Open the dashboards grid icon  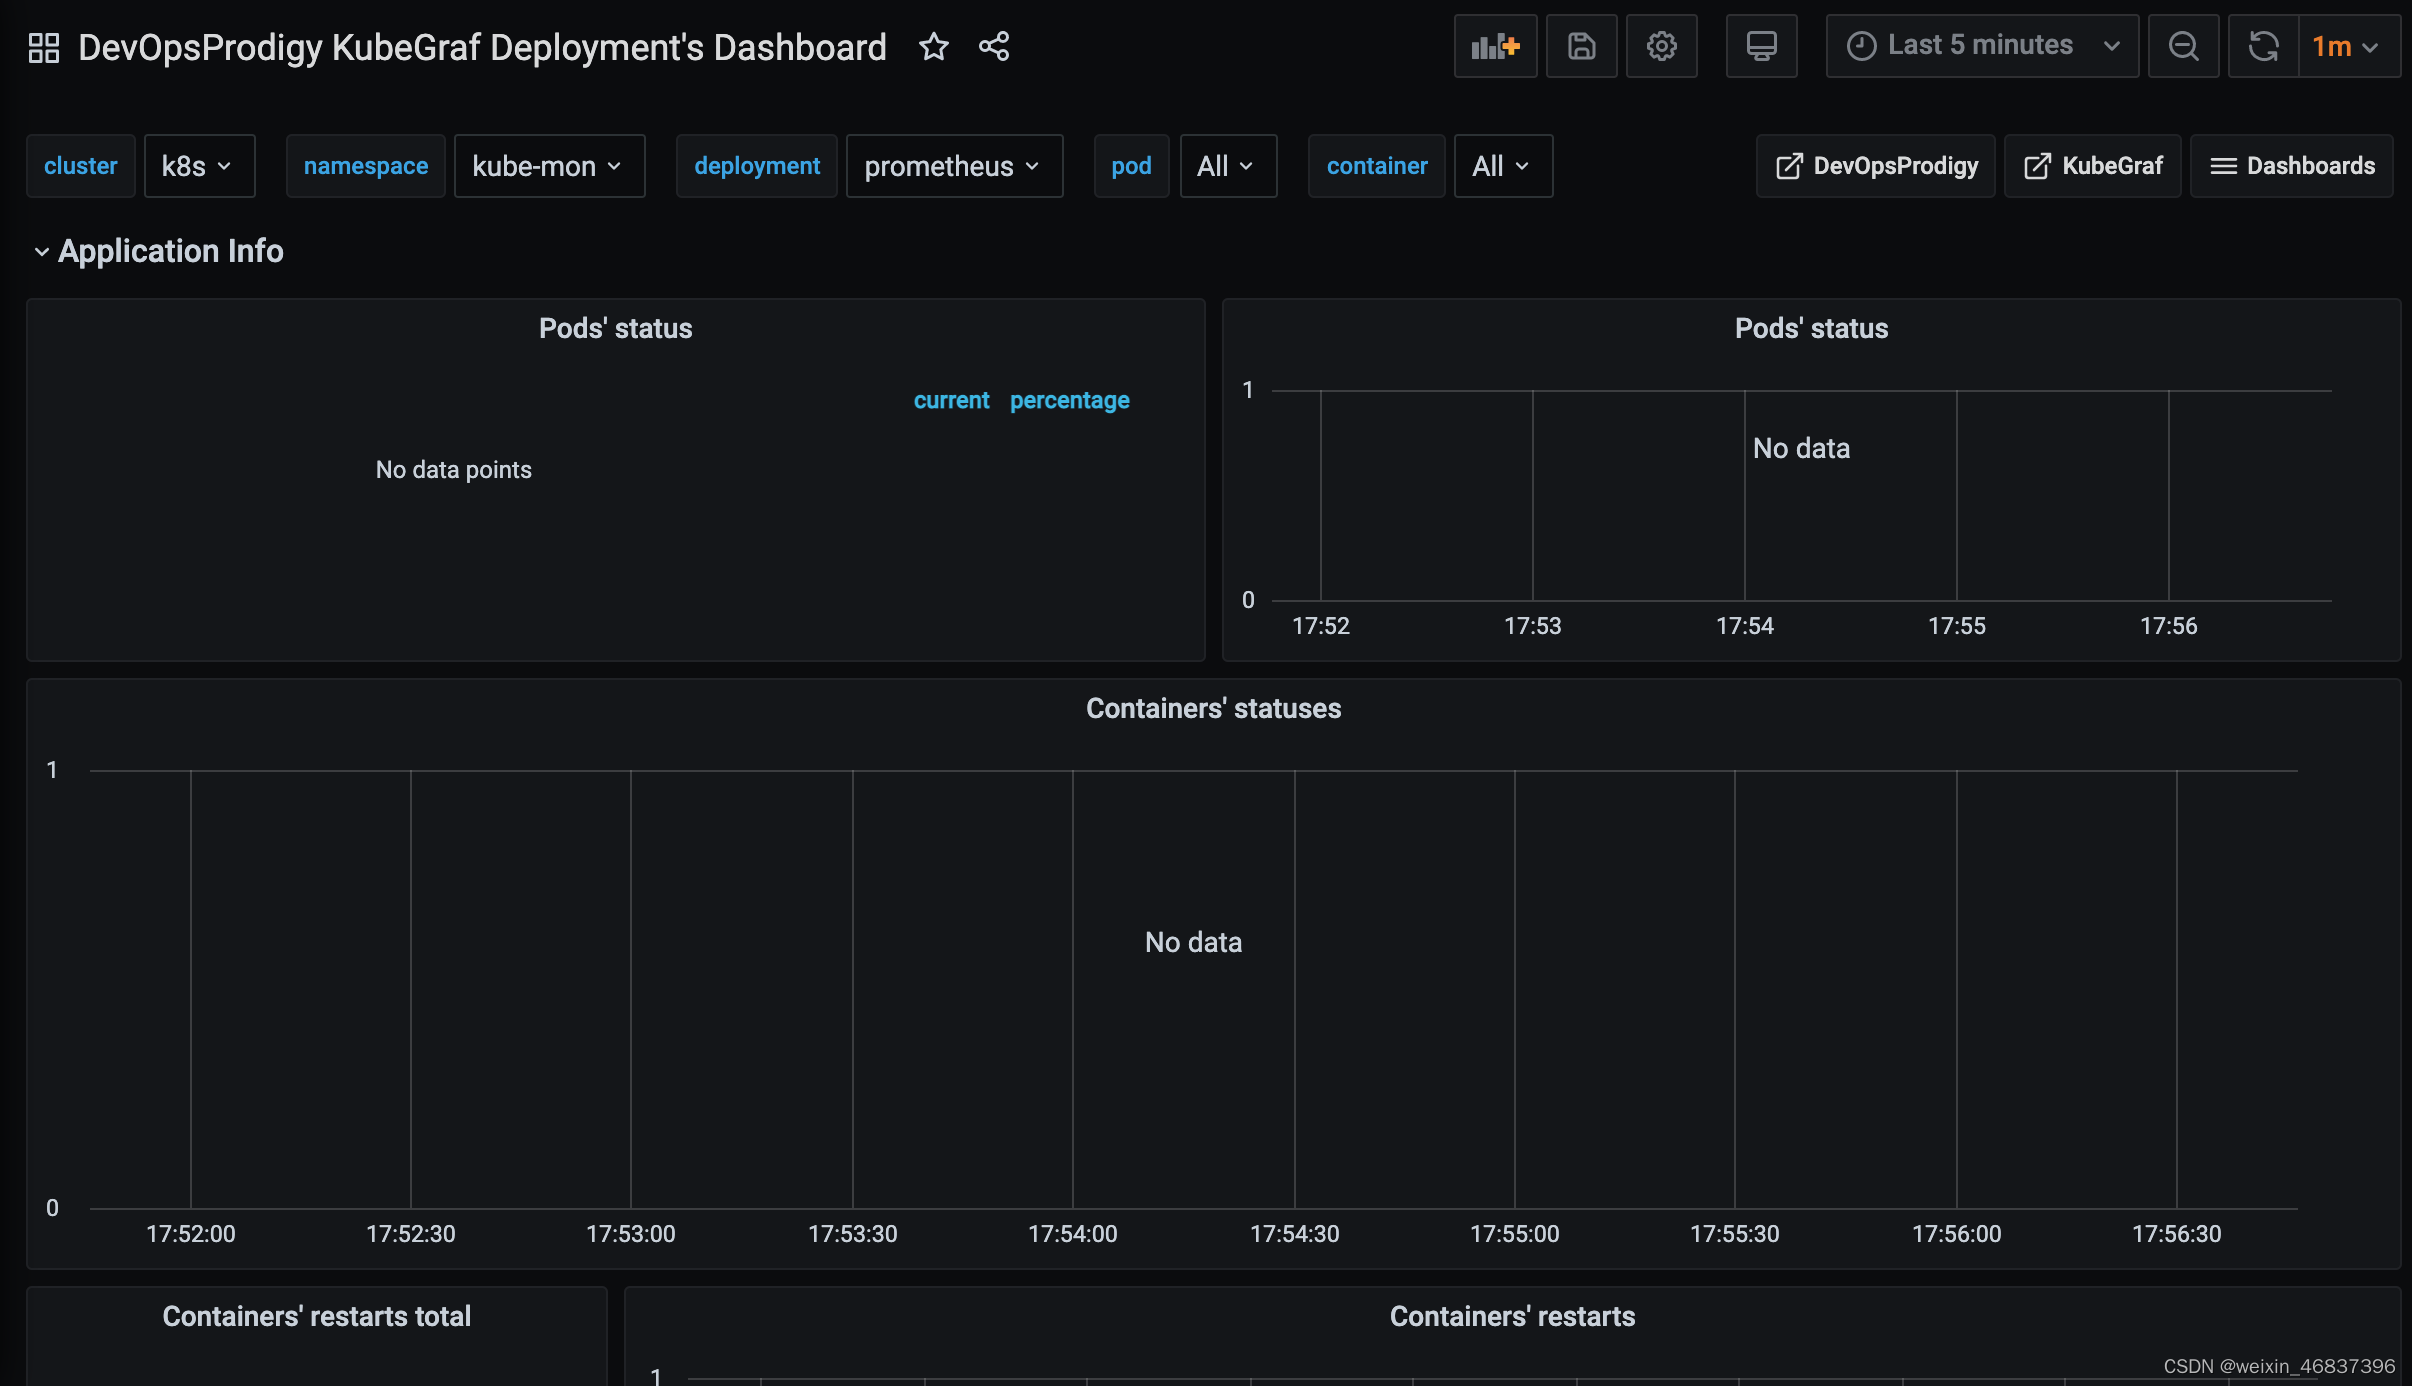tap(44, 47)
